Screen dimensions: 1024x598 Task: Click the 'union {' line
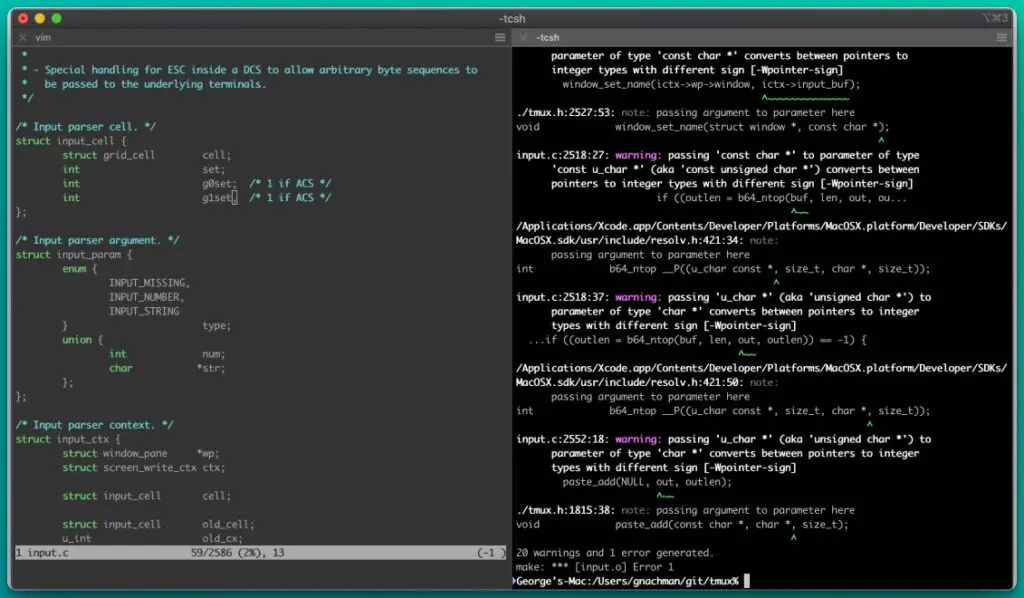82,340
